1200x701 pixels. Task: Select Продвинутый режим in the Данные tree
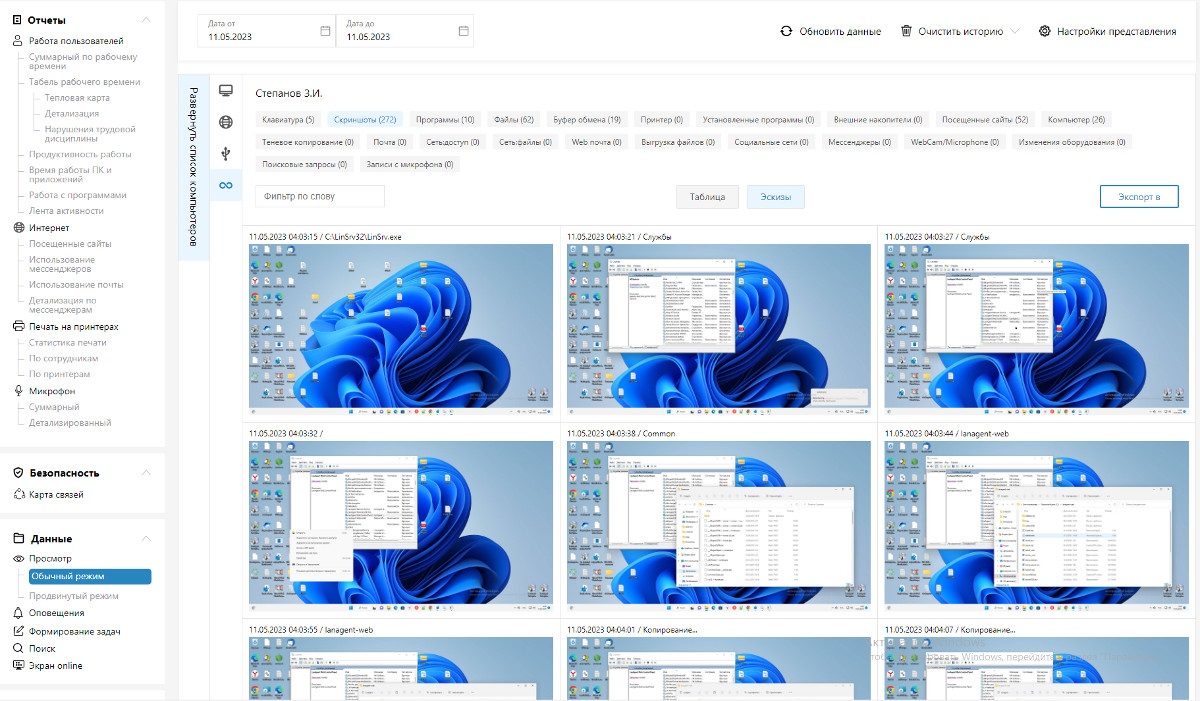(74, 596)
